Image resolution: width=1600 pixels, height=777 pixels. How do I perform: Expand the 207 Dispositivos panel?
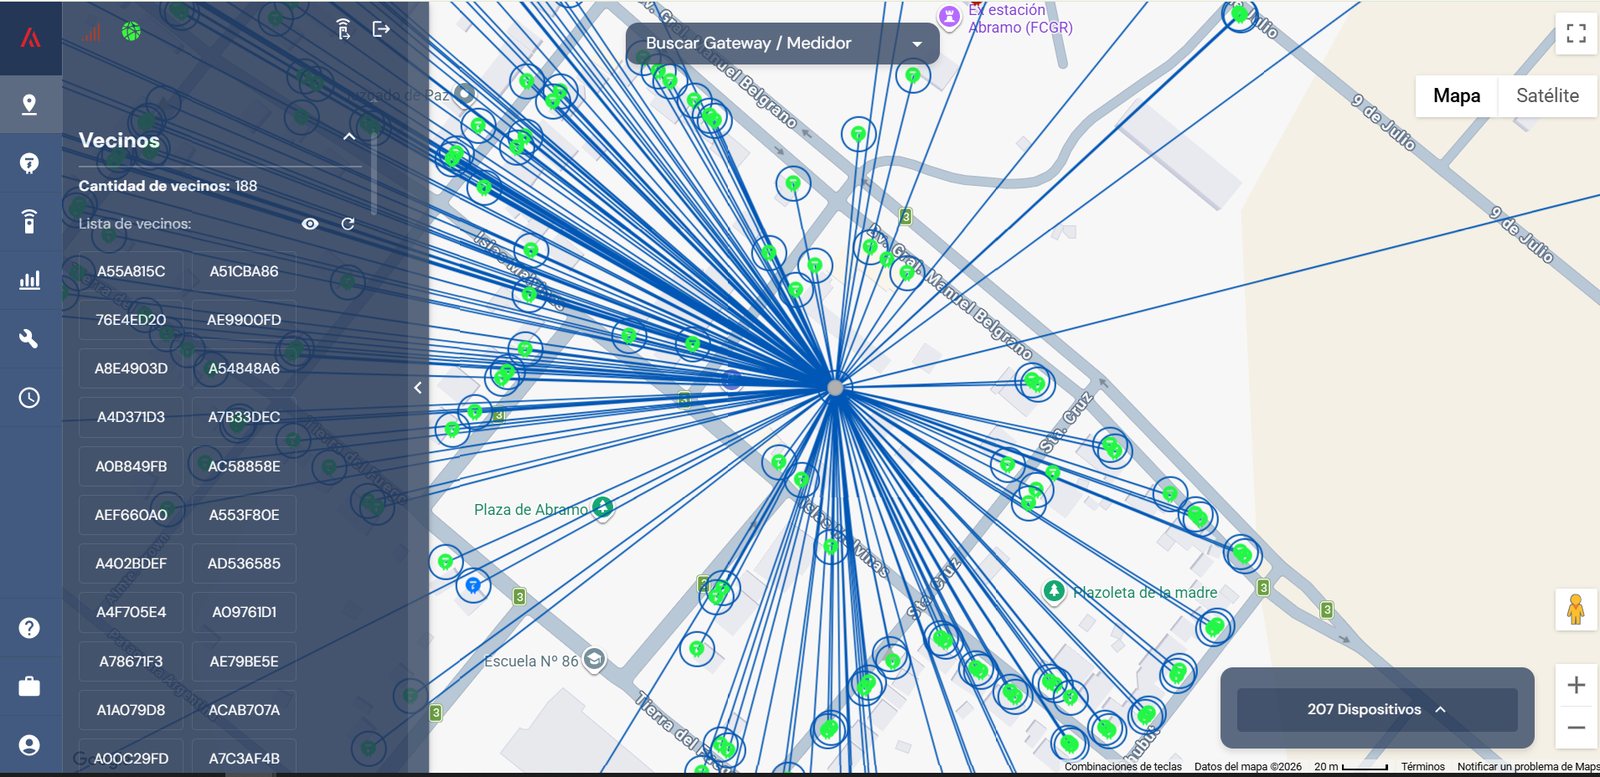(x=1377, y=709)
